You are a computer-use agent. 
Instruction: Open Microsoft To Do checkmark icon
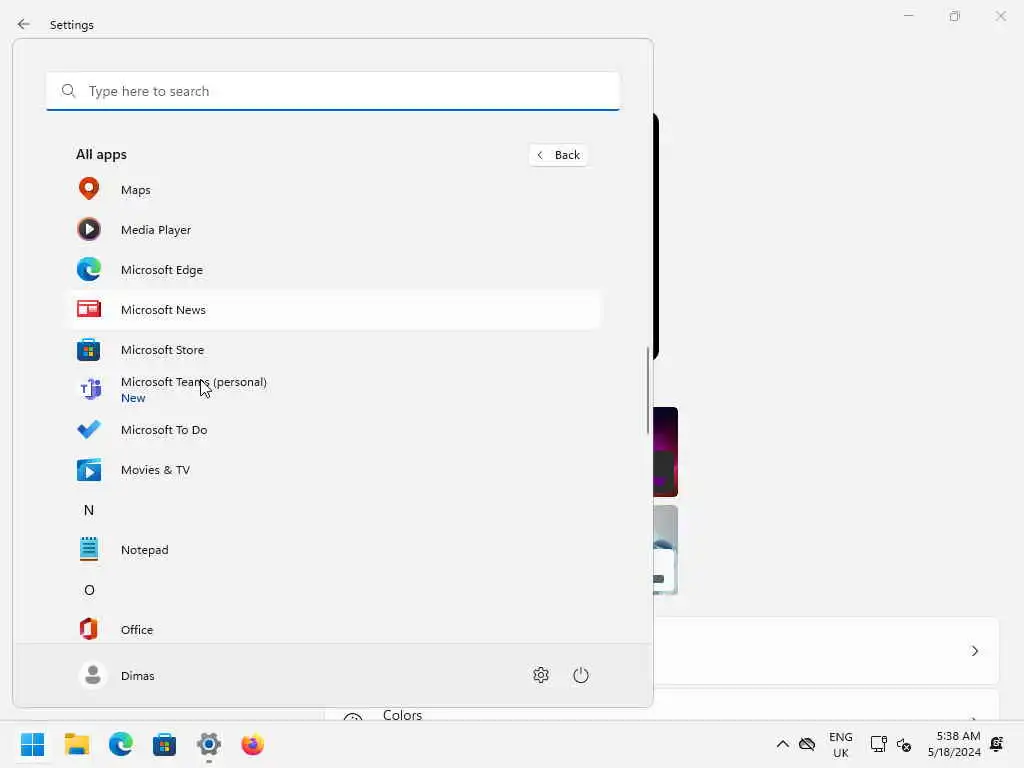pos(89,429)
